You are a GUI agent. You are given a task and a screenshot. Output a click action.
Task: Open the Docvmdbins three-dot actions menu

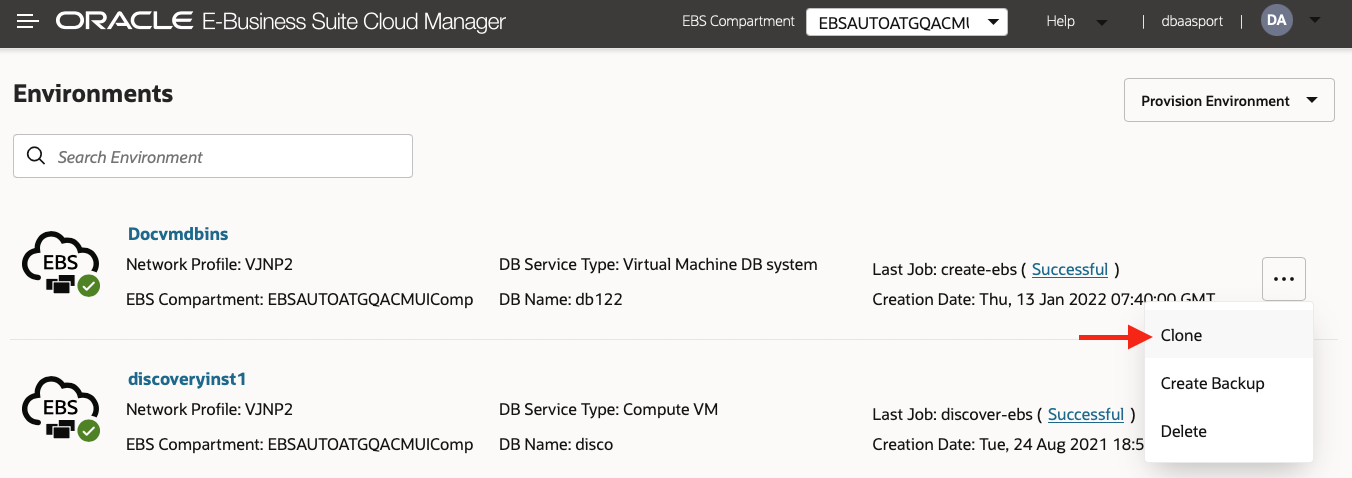pyautogui.click(x=1284, y=278)
